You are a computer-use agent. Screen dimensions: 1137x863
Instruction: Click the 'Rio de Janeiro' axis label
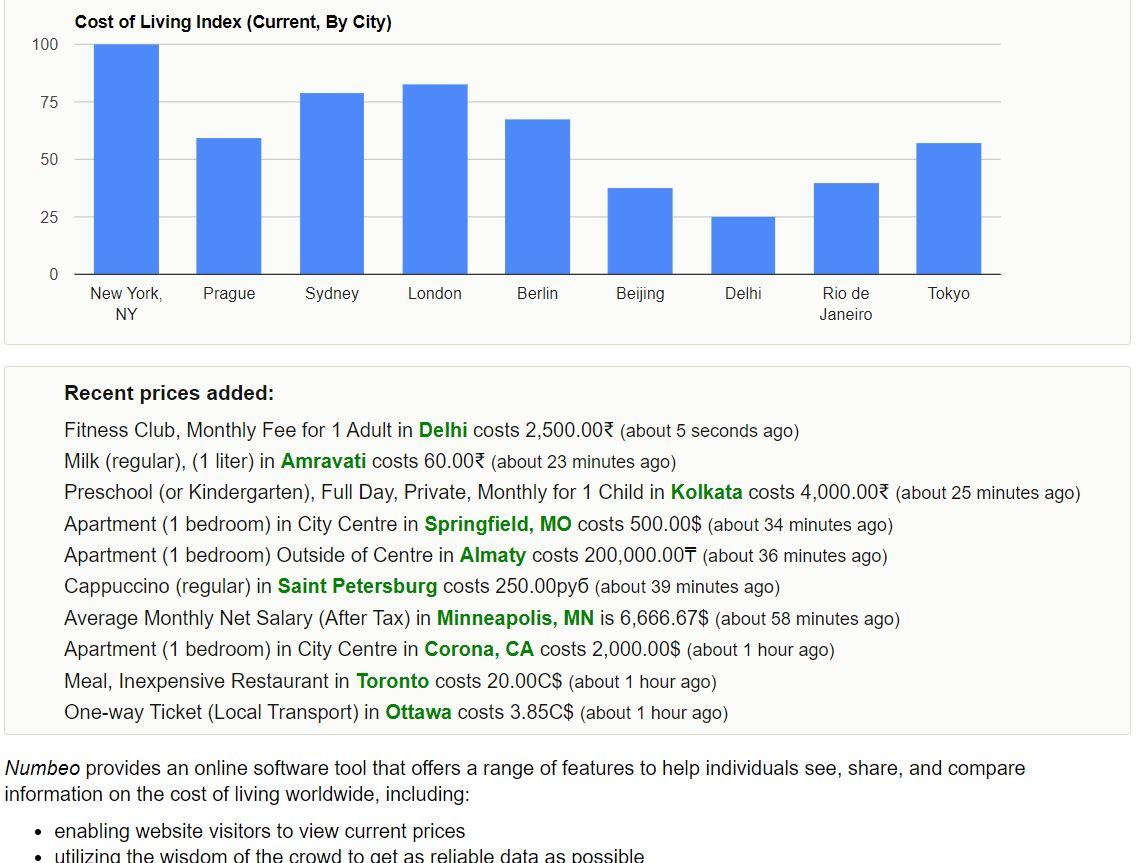click(x=845, y=304)
